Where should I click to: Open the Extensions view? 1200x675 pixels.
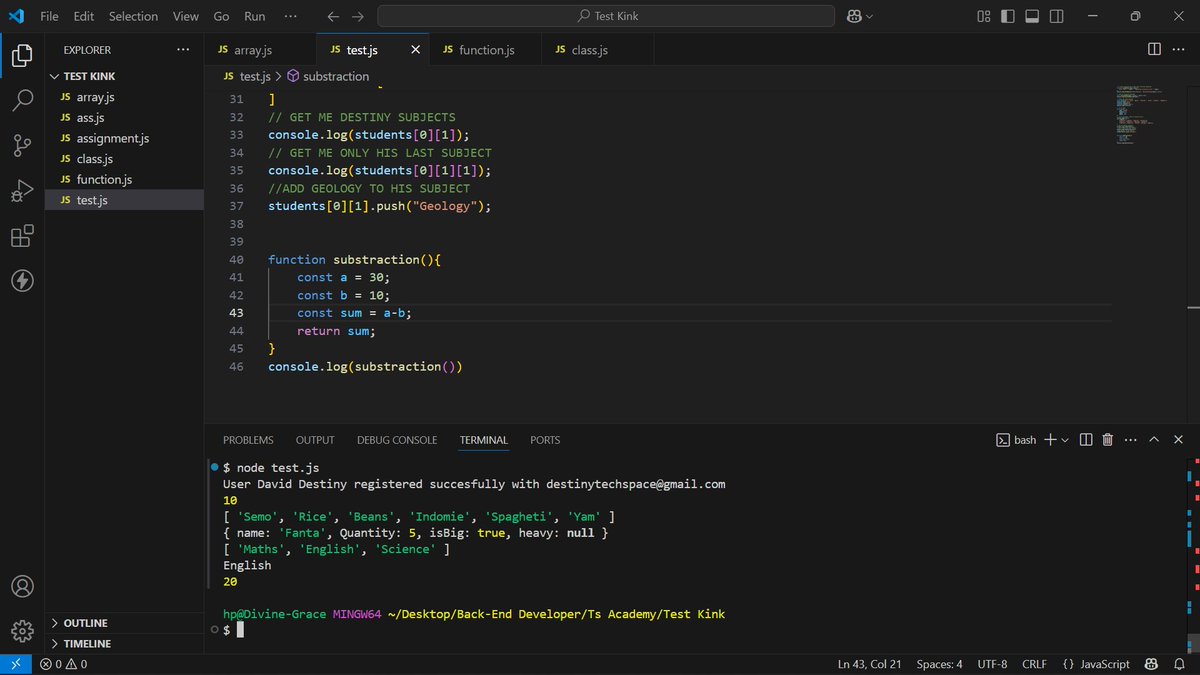pos(22,236)
